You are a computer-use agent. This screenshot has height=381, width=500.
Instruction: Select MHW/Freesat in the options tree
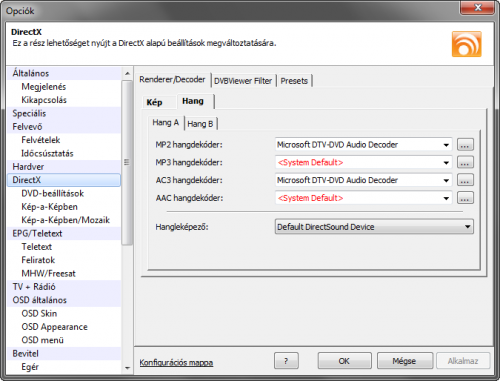[x=64, y=273]
